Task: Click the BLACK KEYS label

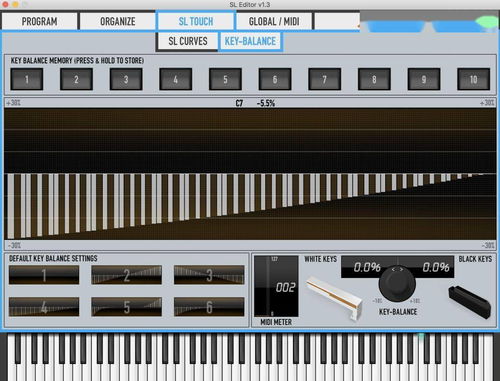Action: 475,259
